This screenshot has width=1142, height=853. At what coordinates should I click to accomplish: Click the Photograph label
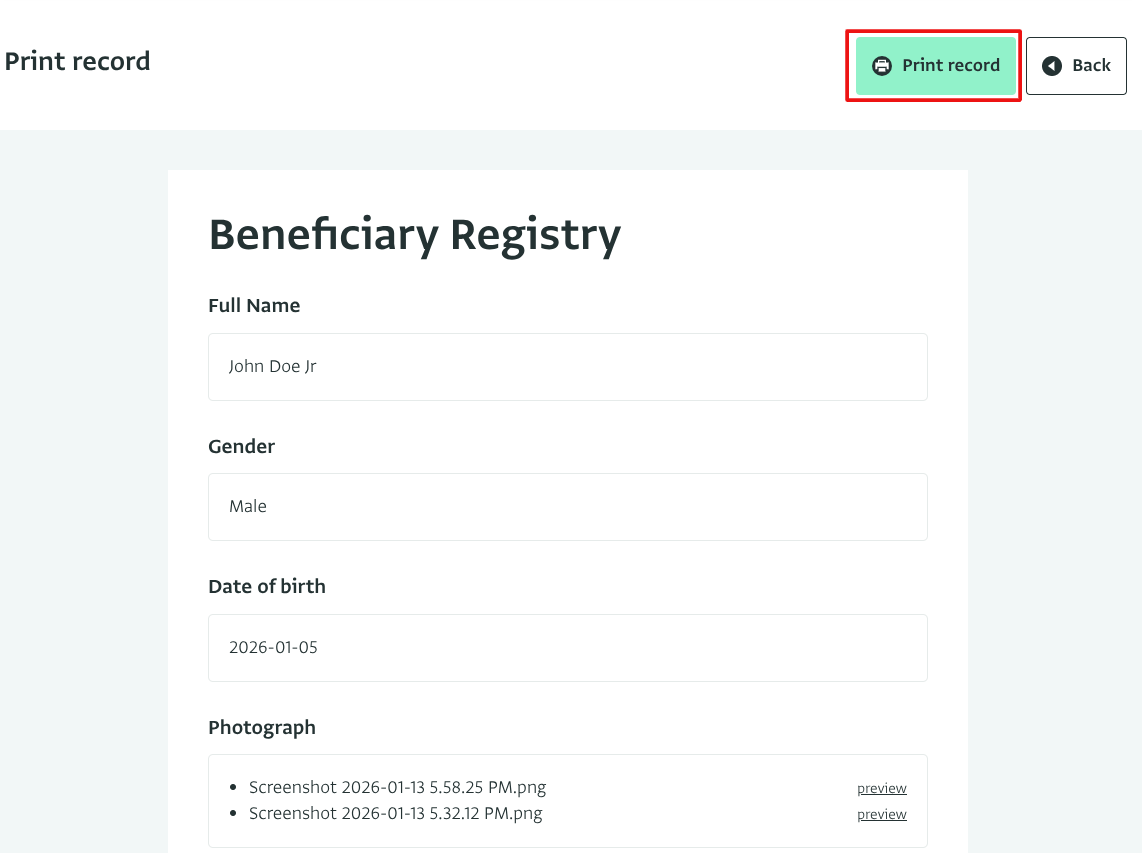point(262,728)
